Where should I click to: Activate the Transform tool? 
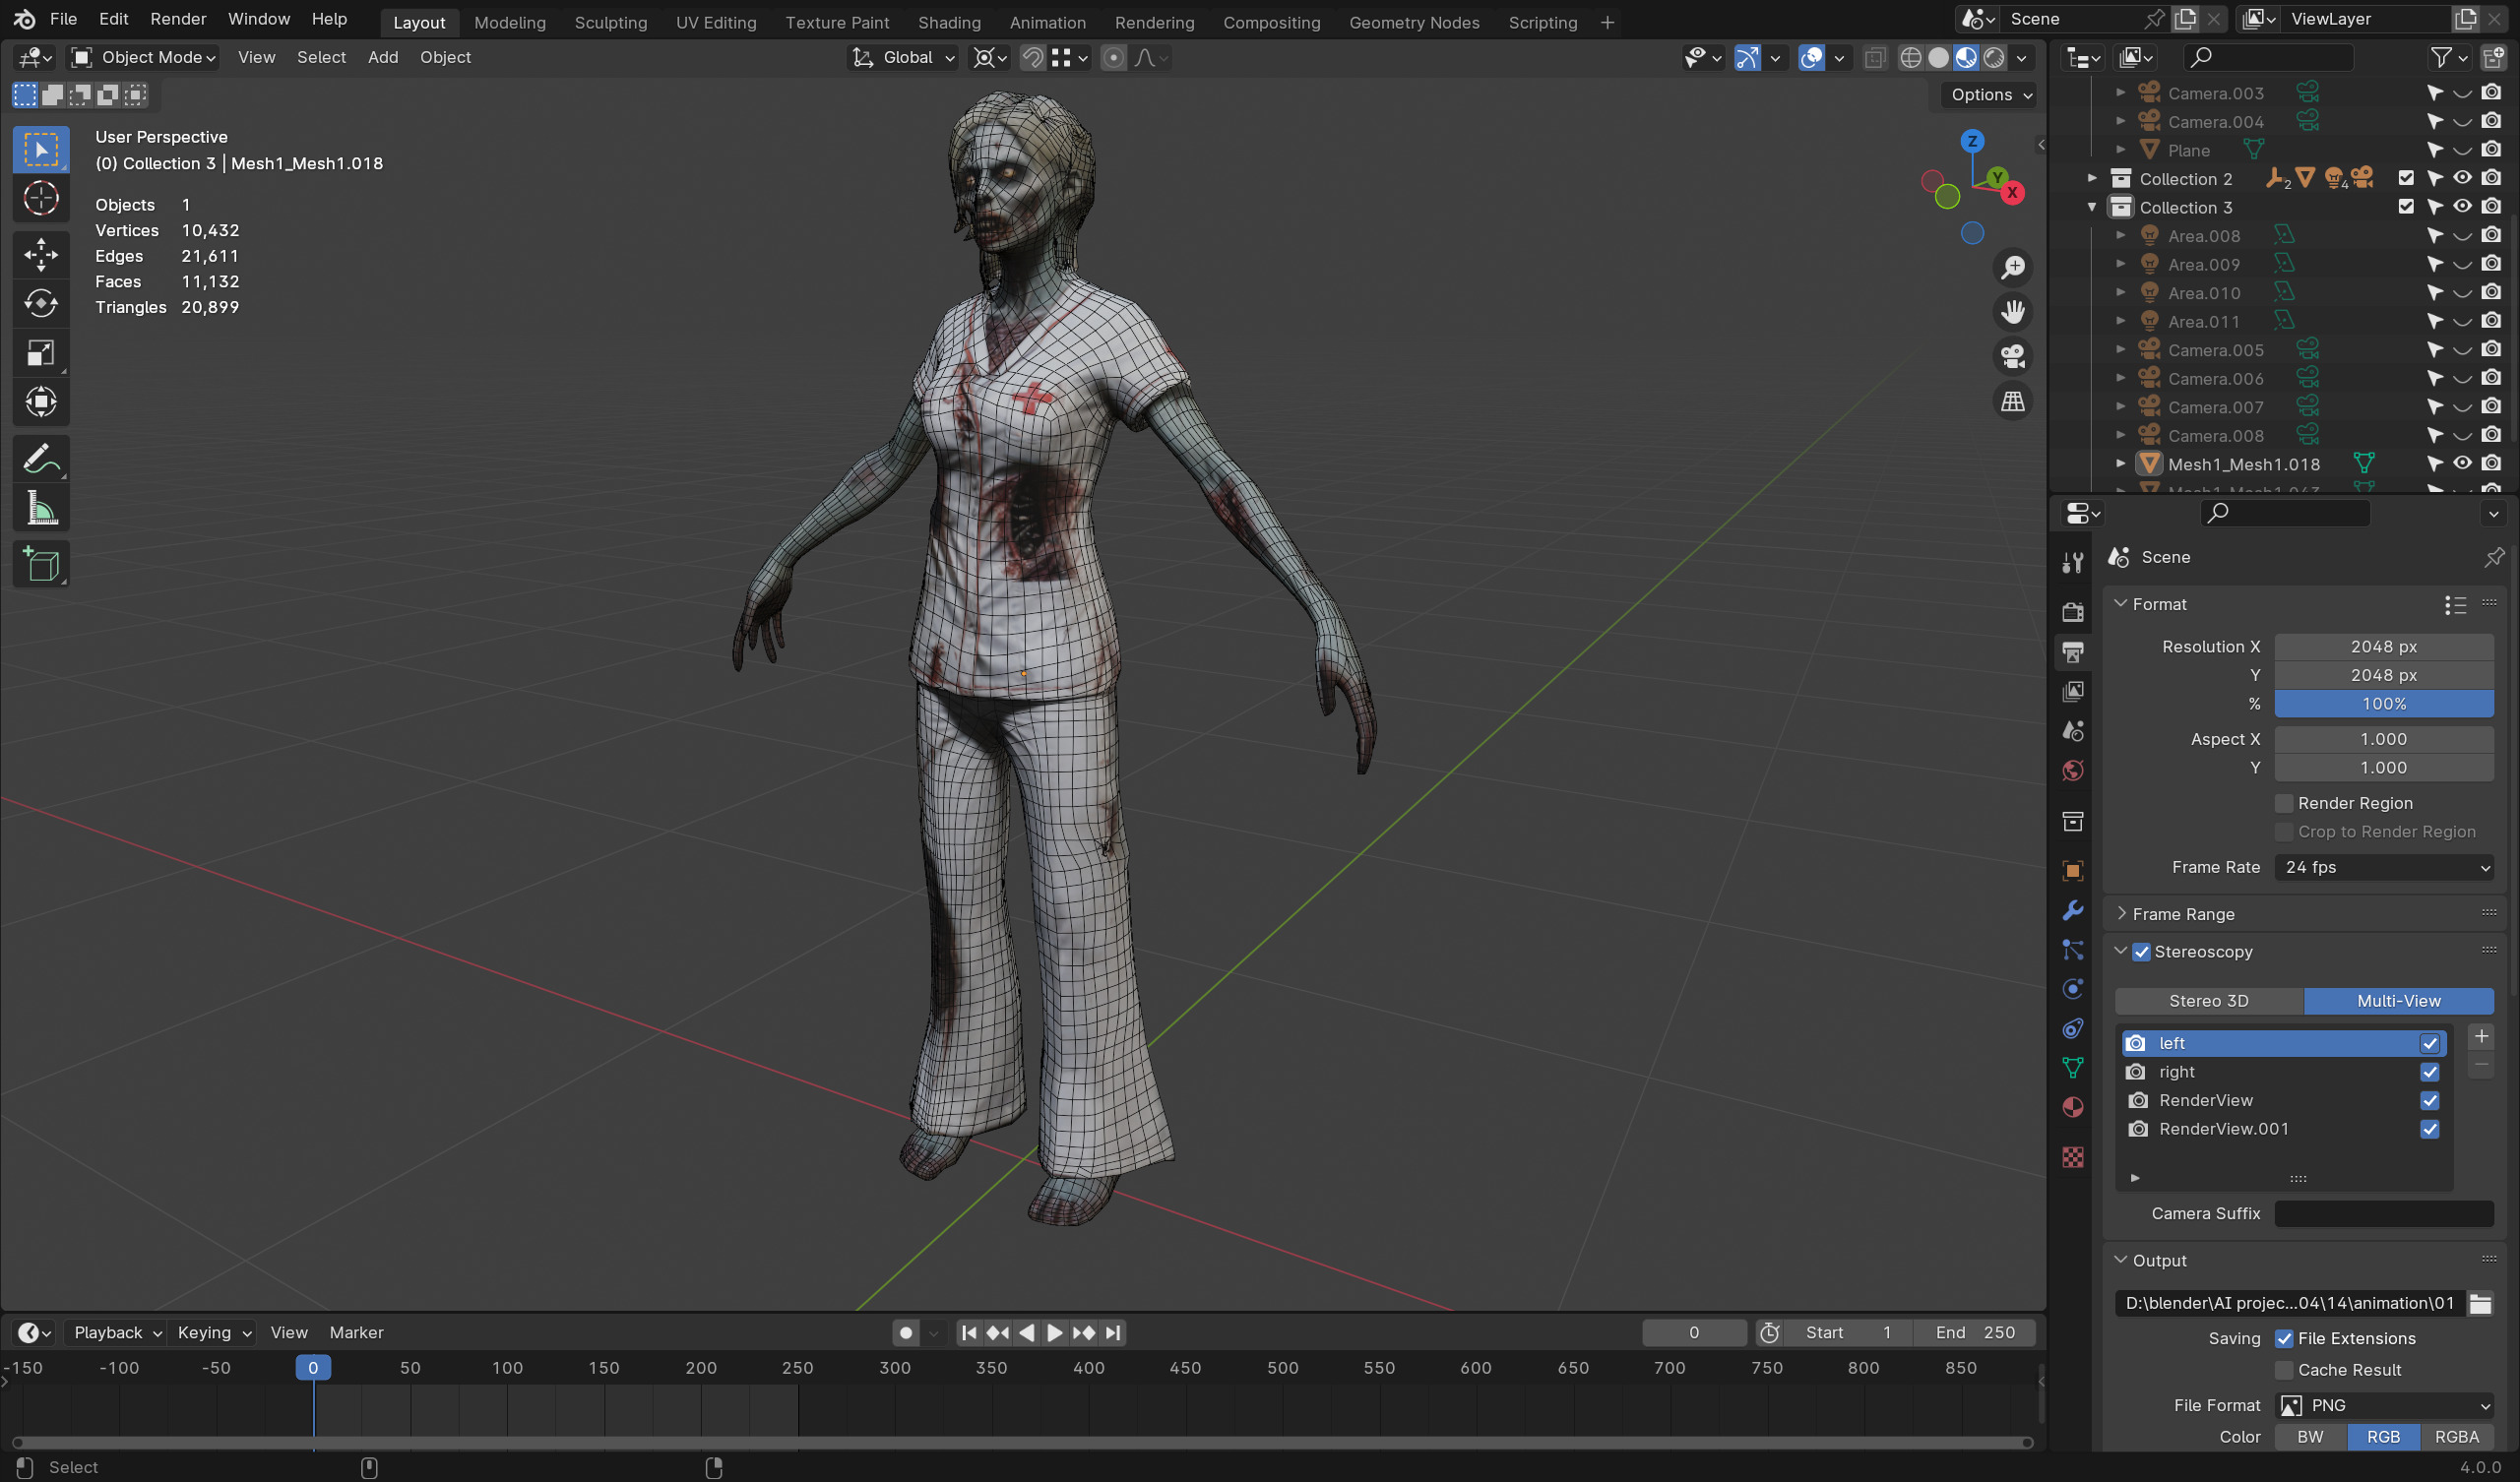(41, 402)
